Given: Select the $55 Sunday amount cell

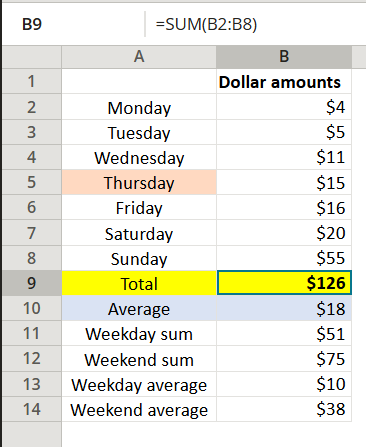Looking at the screenshot, I should pos(284,258).
